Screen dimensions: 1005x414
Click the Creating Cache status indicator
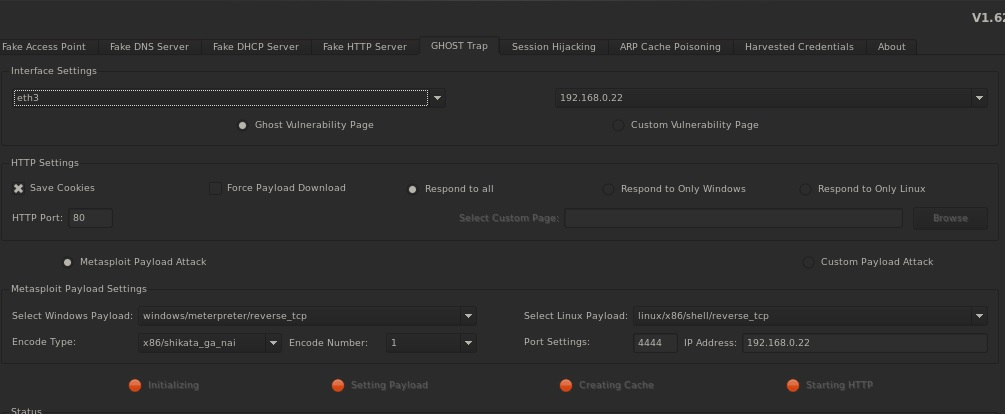(x=566, y=385)
